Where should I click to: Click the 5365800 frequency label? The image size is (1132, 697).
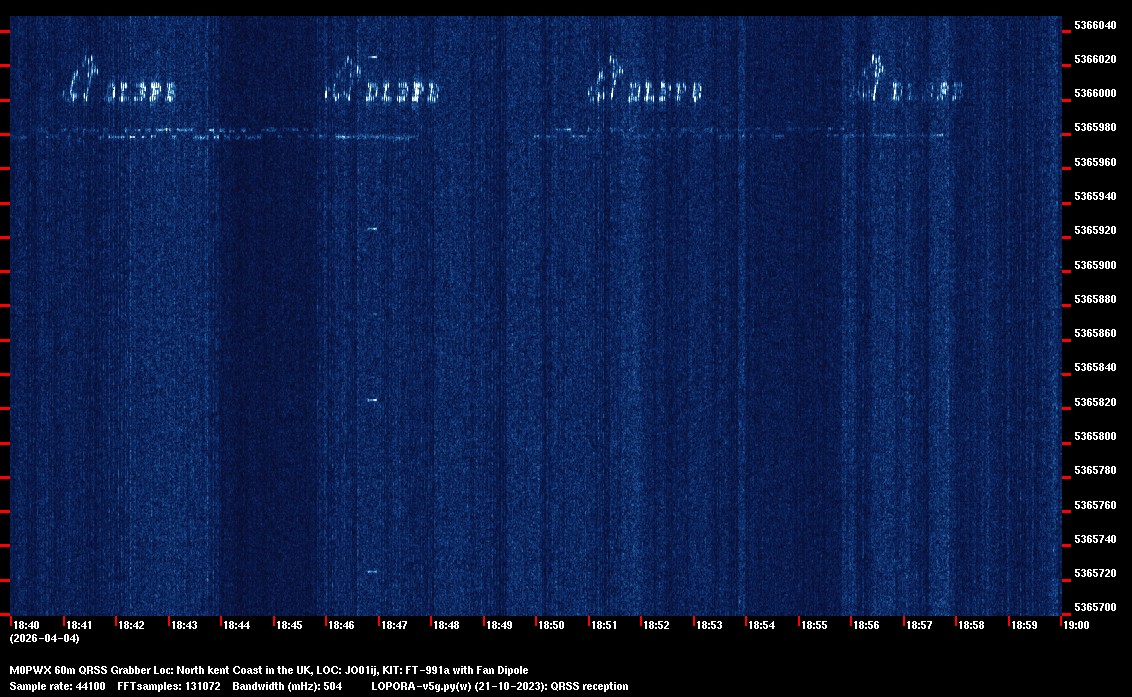[1095, 436]
